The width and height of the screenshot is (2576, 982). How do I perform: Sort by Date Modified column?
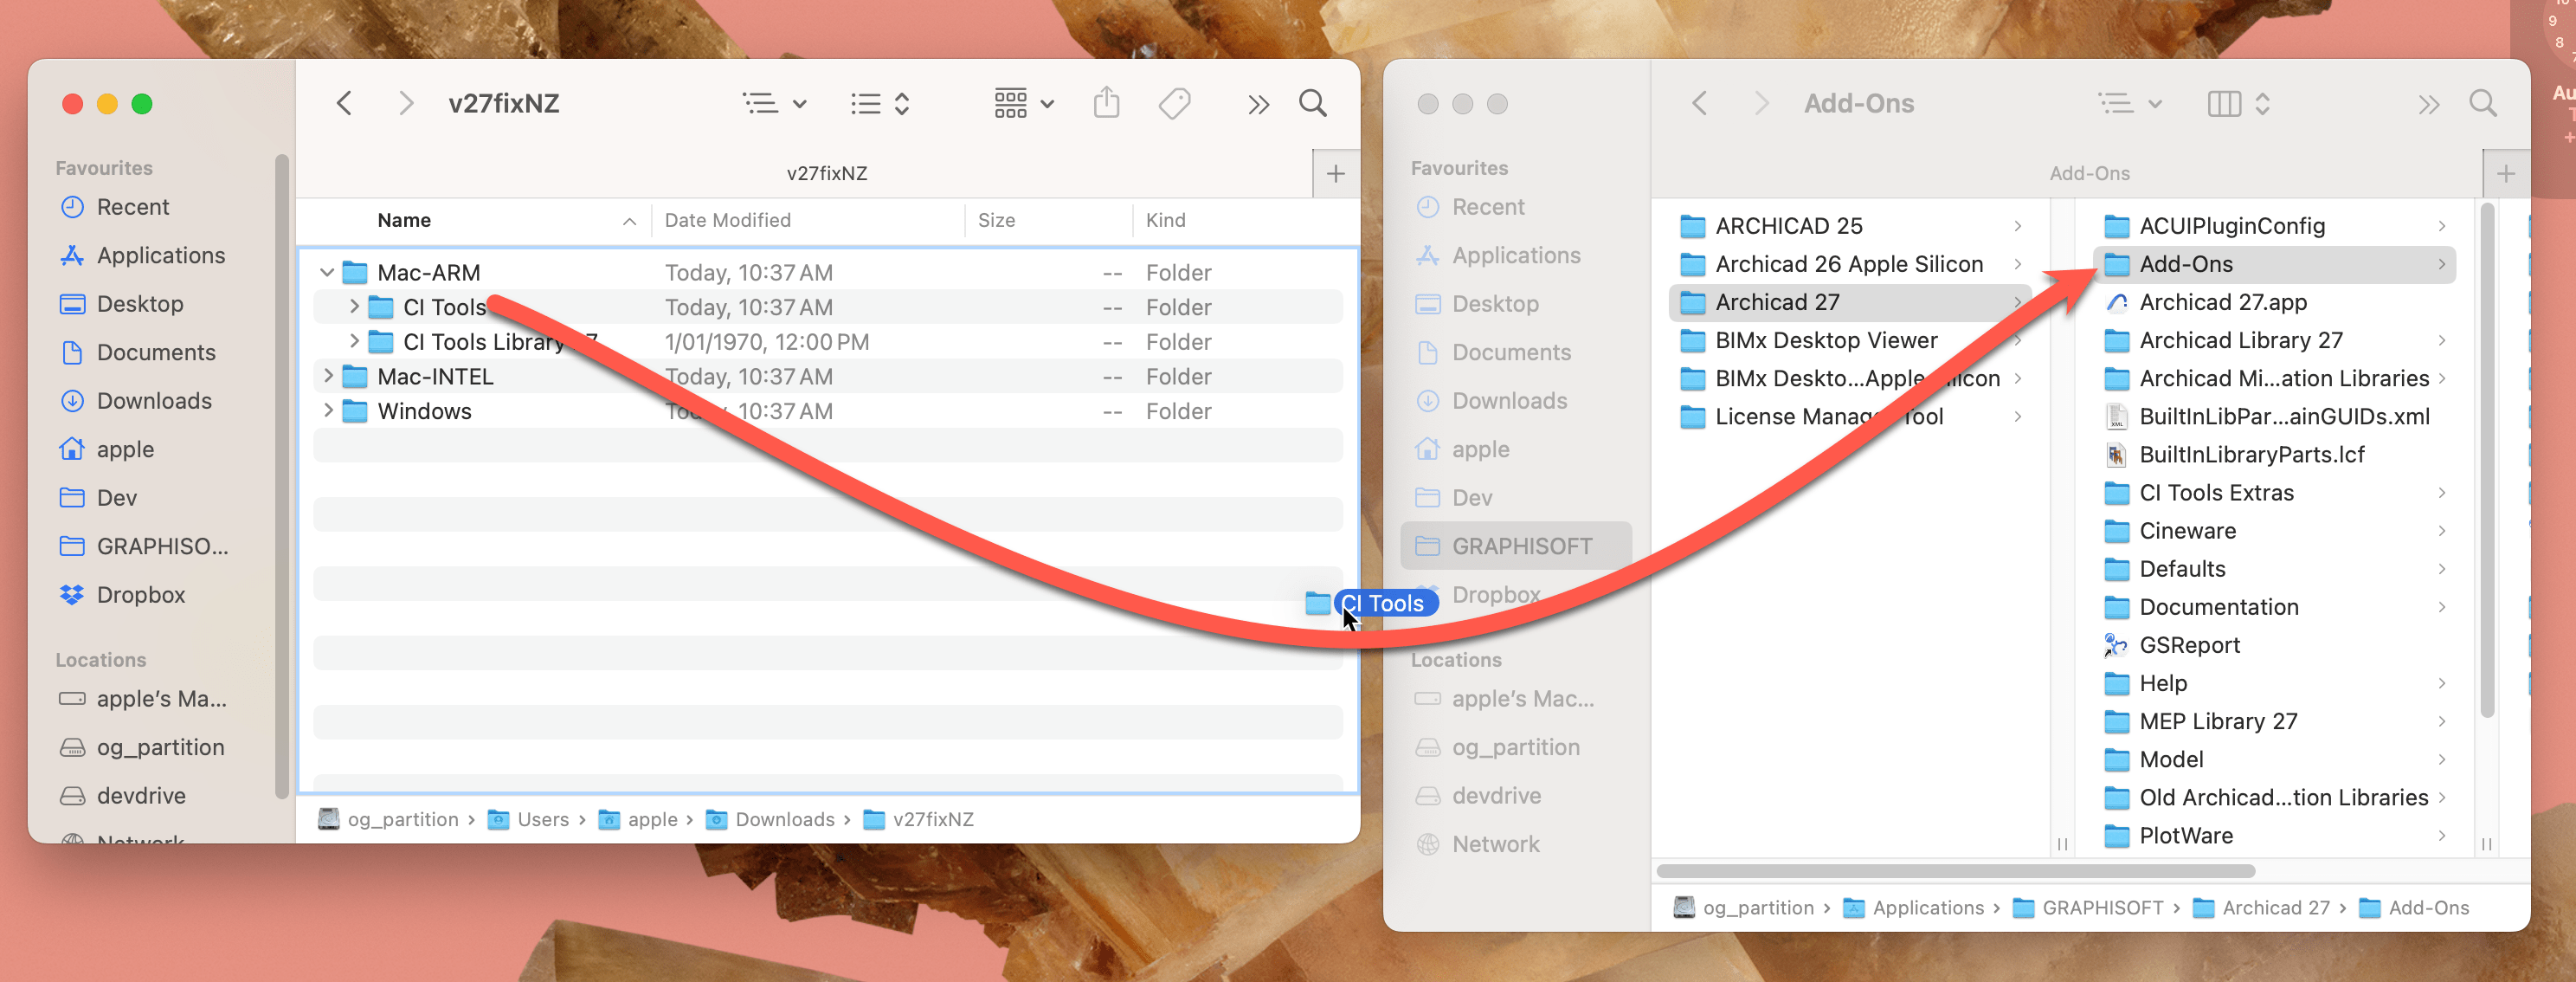[727, 220]
